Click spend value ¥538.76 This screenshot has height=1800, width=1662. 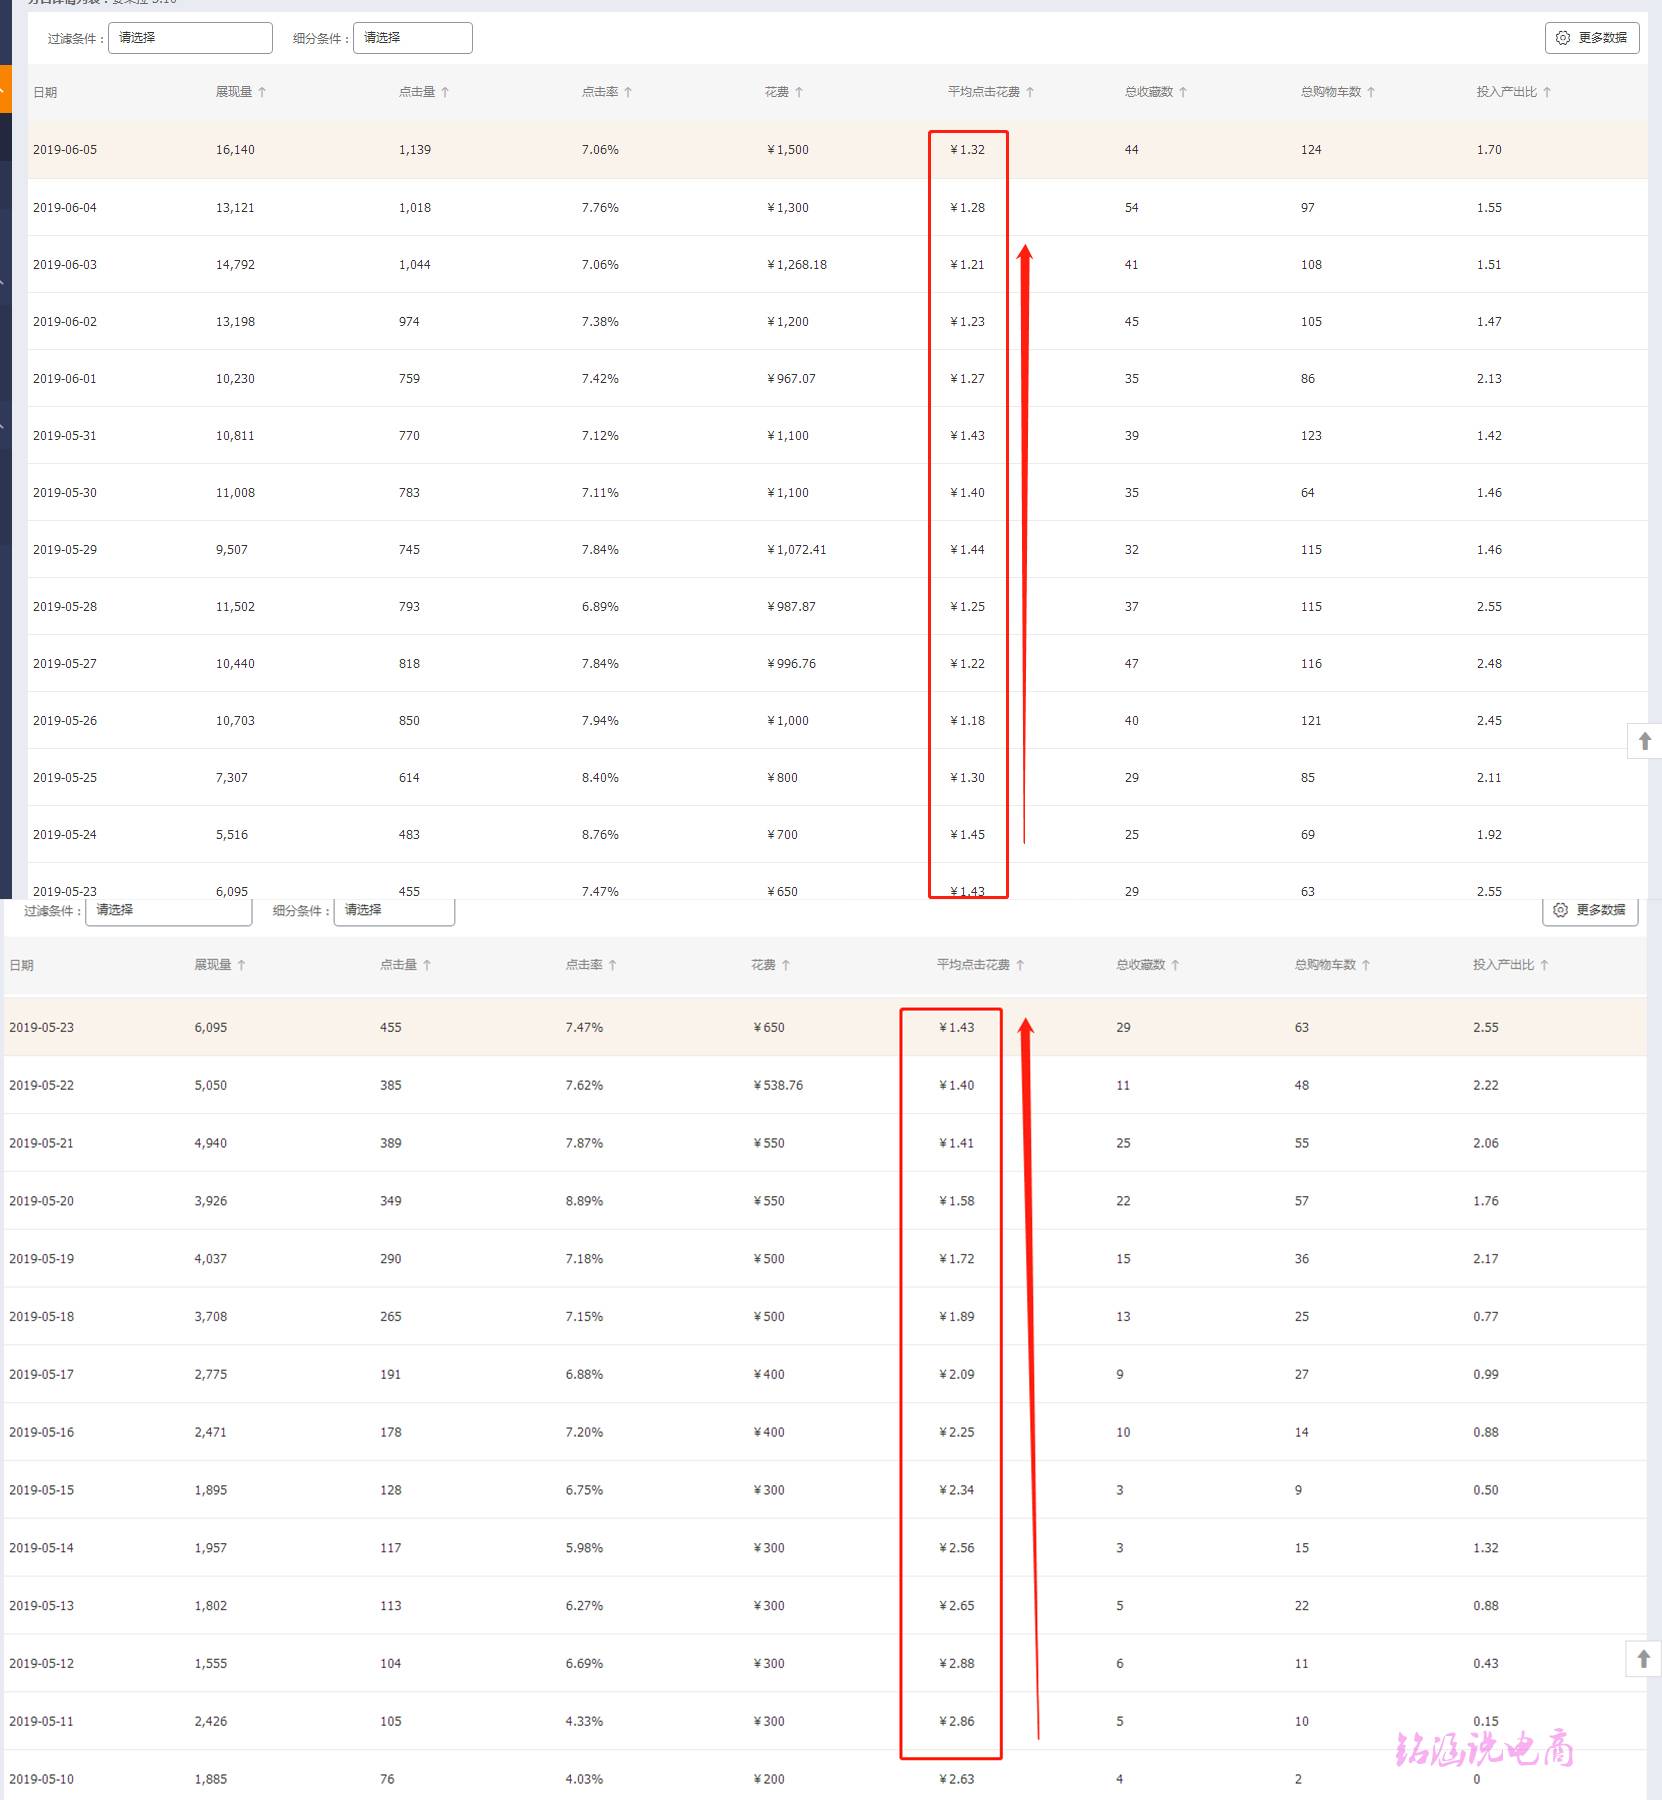[x=778, y=1085]
